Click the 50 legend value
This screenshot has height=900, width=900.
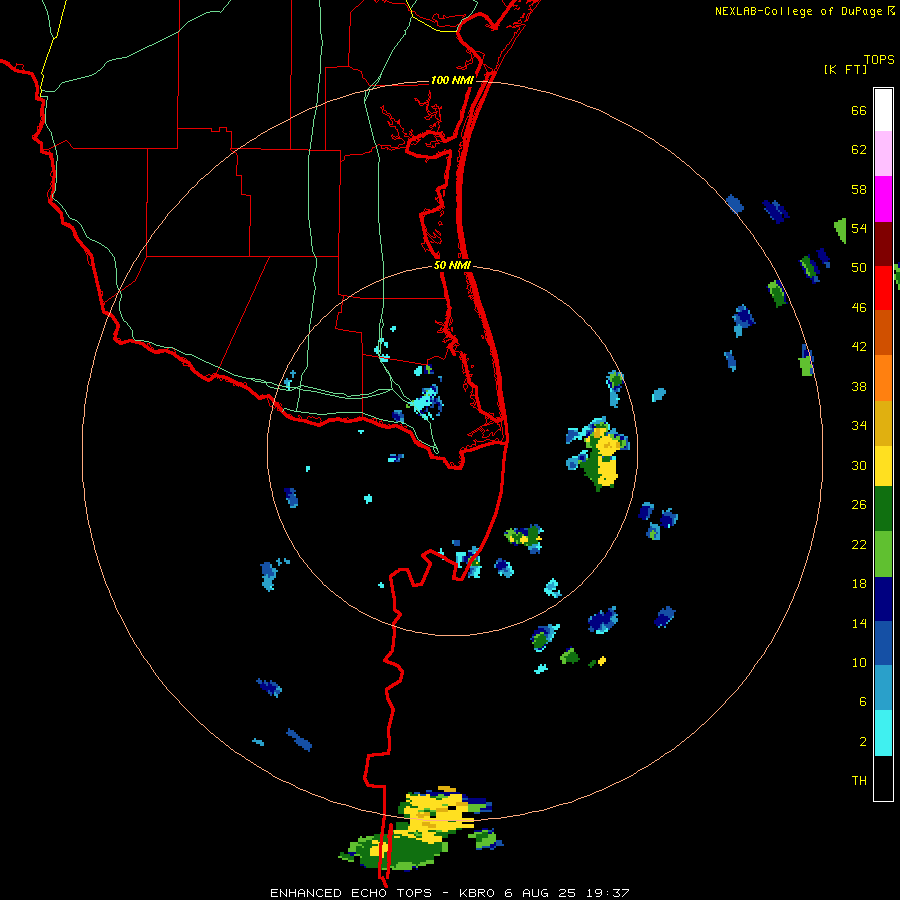[x=859, y=268]
